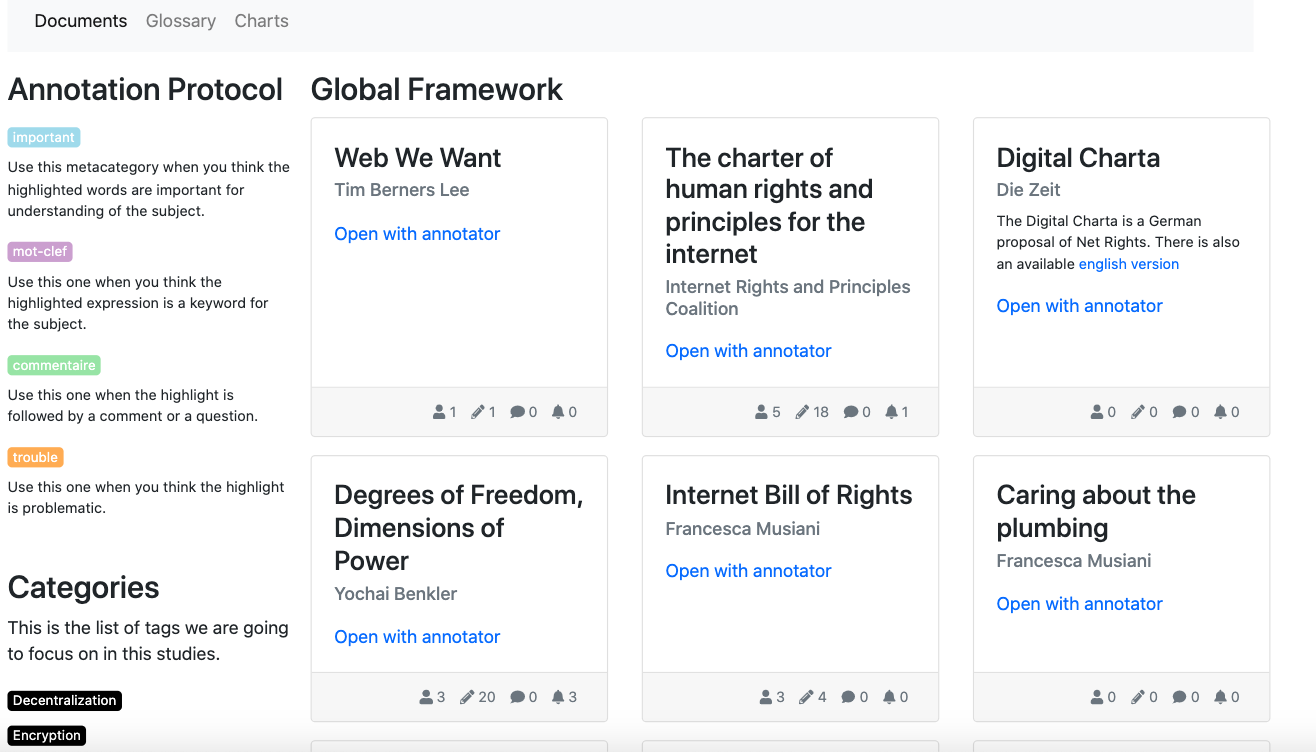Select the Documents tab
The height and width of the screenshot is (752, 1316).
click(x=81, y=21)
